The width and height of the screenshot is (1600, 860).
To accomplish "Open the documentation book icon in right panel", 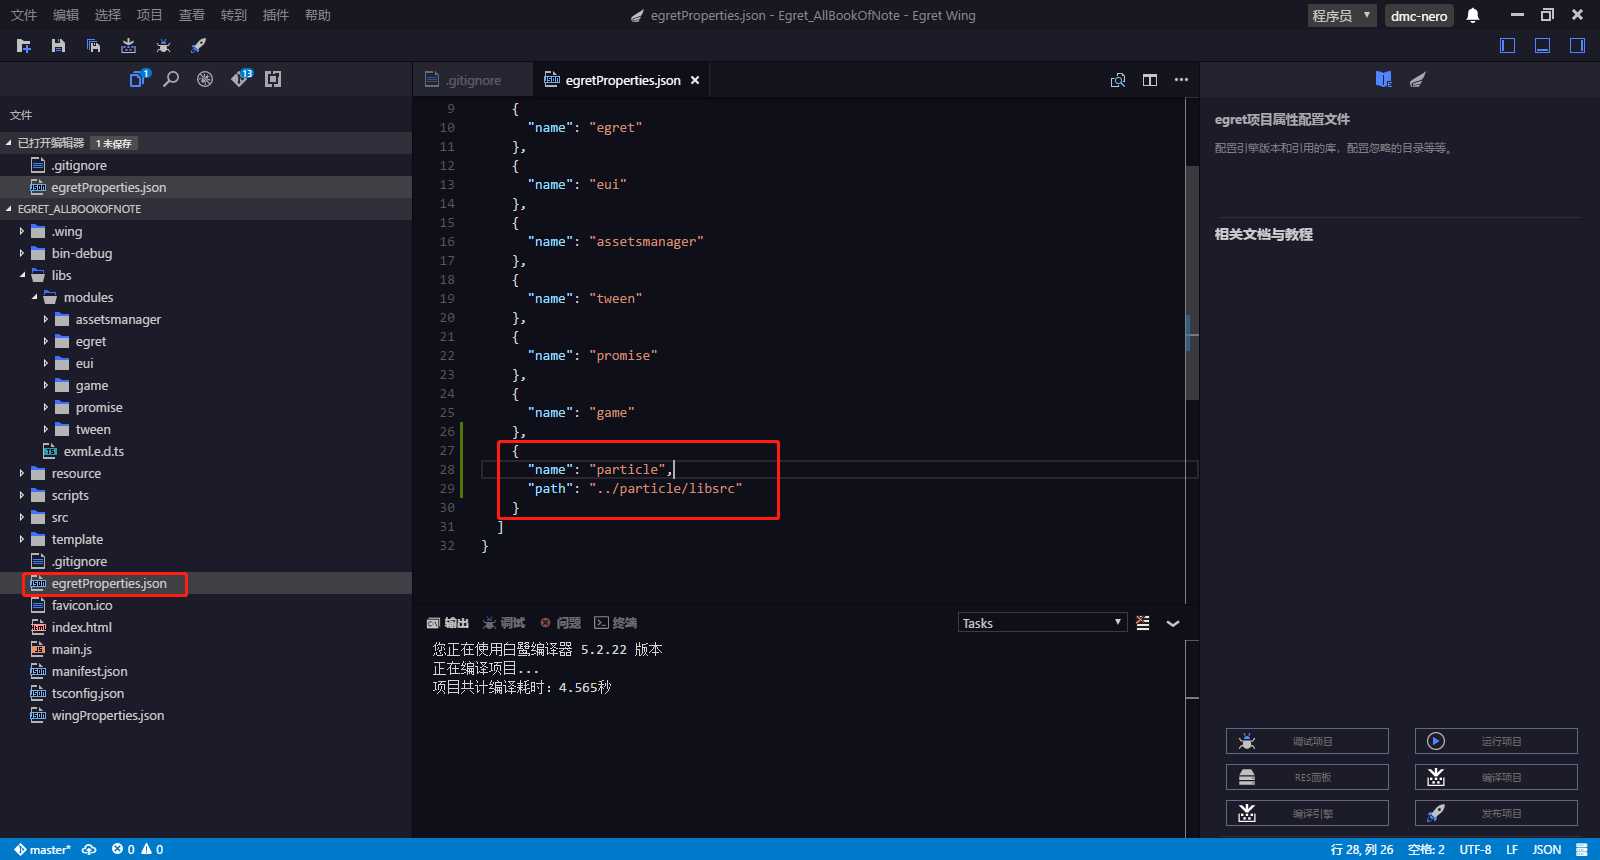I will [x=1384, y=79].
